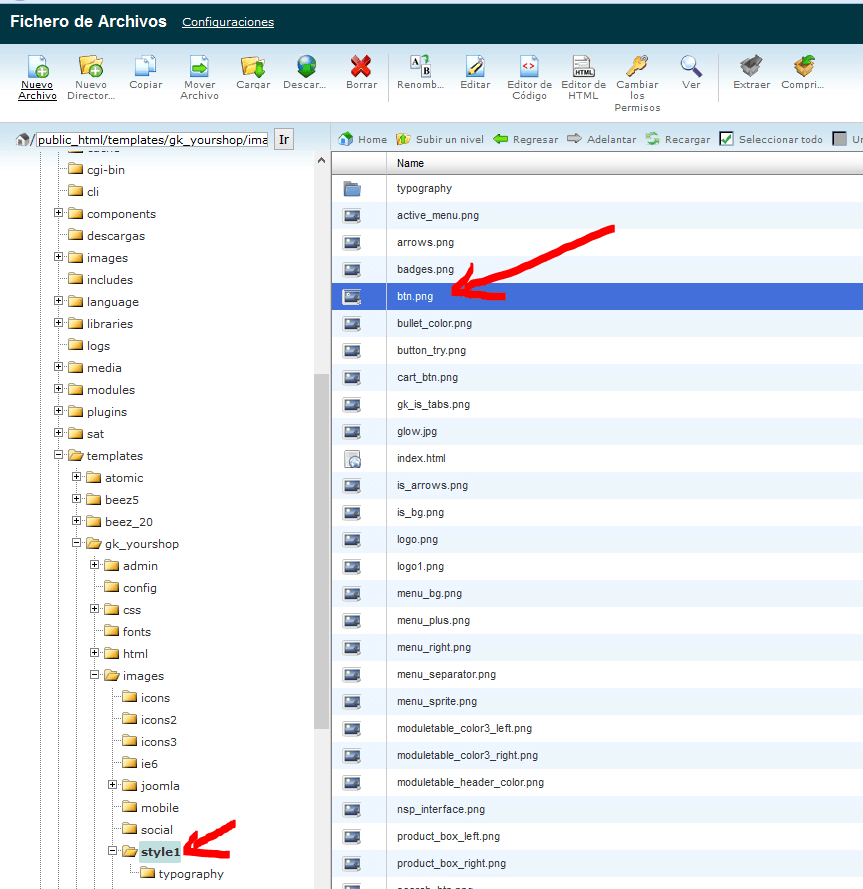Collapse the style1 folder node

(112, 850)
